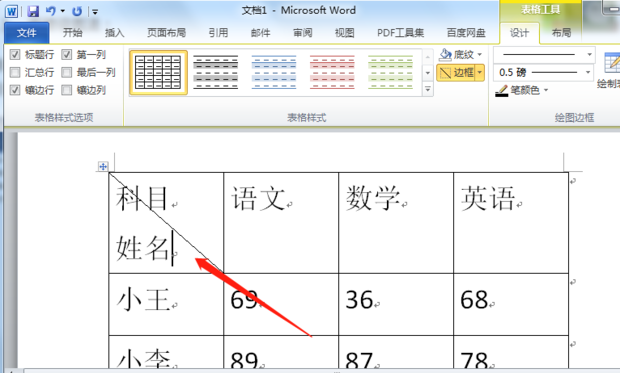The image size is (620, 373).
Task: Click on the 科目 text in header cell
Action: pyautogui.click(x=142, y=198)
